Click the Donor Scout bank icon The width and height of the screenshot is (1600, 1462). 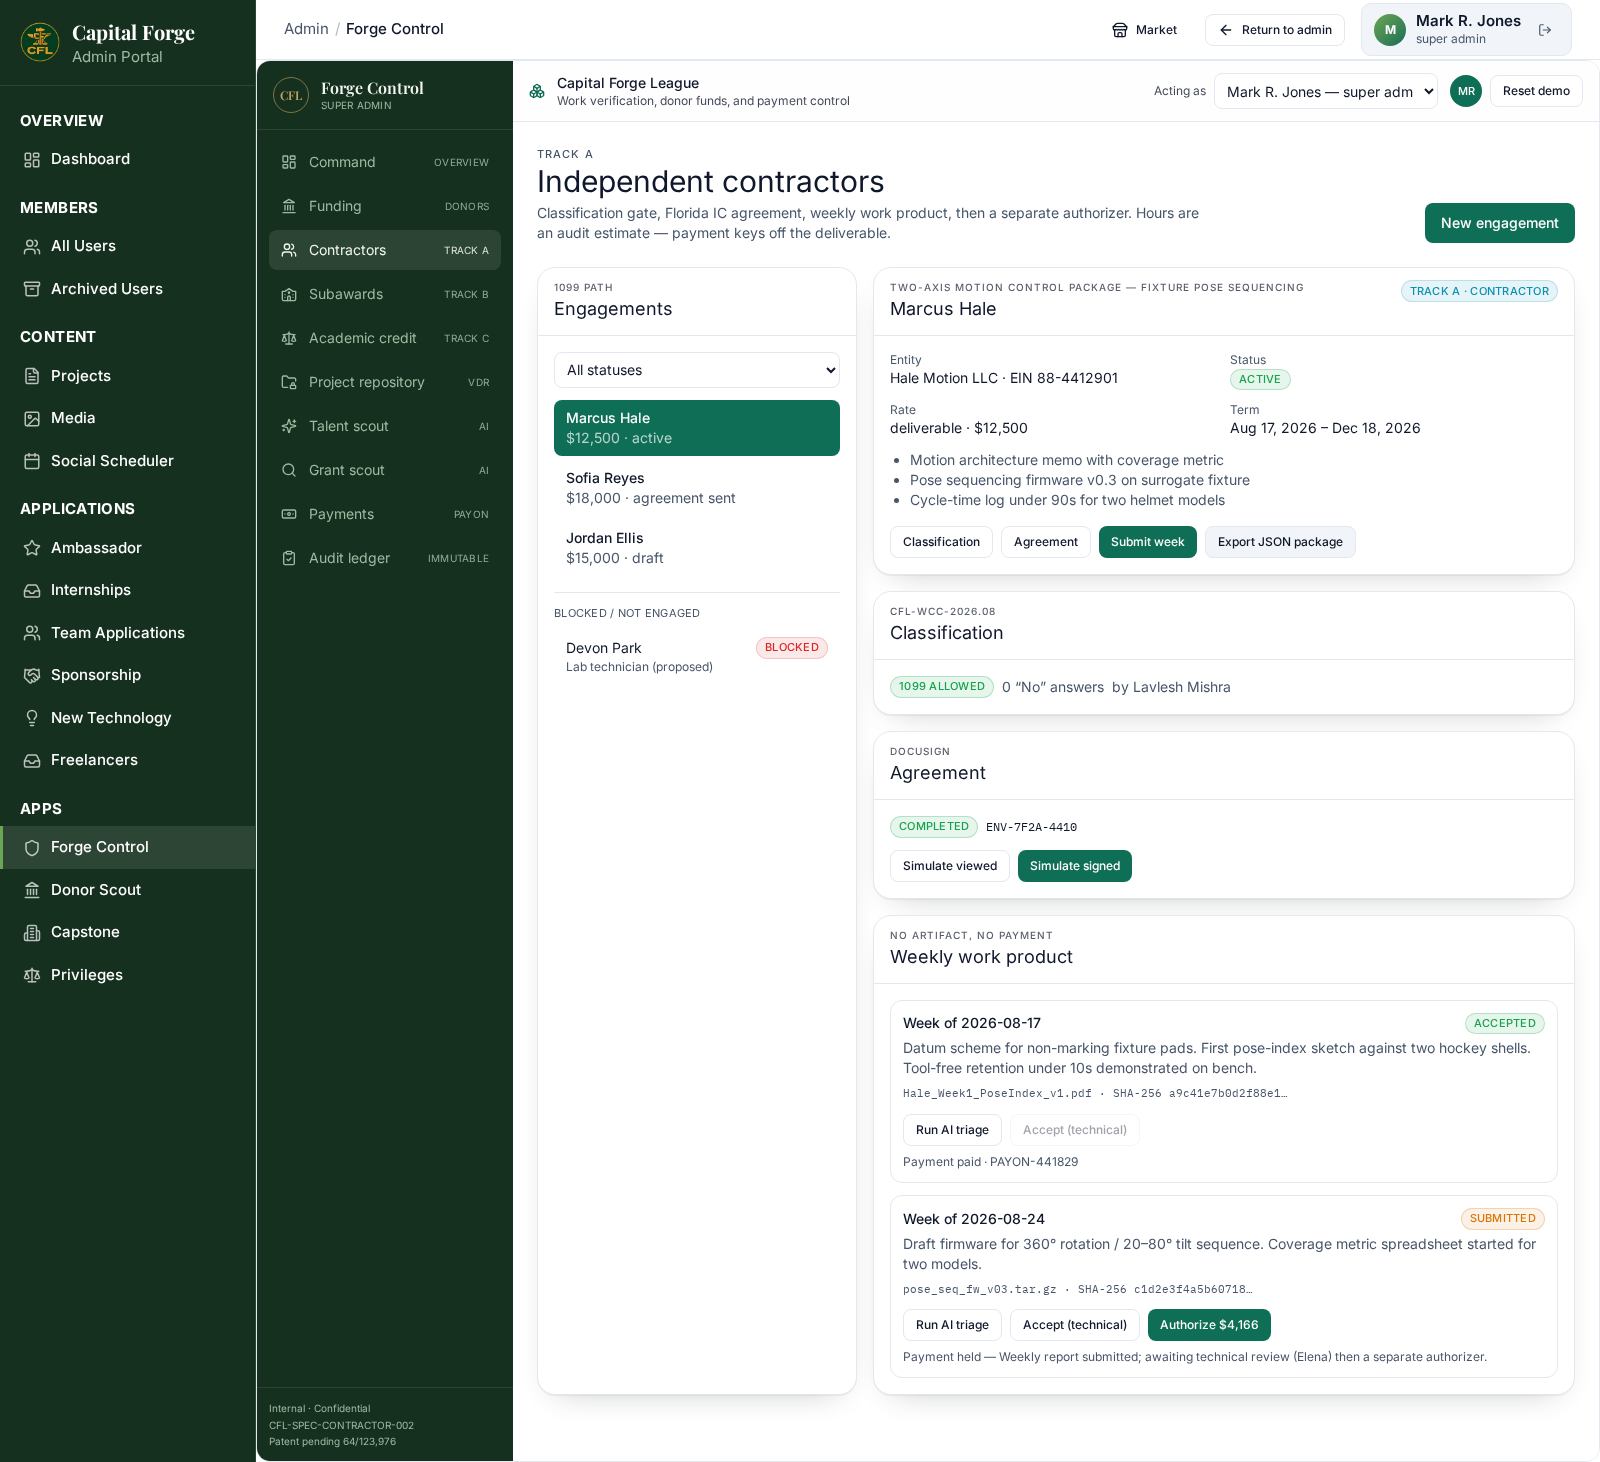pyautogui.click(x=32, y=890)
